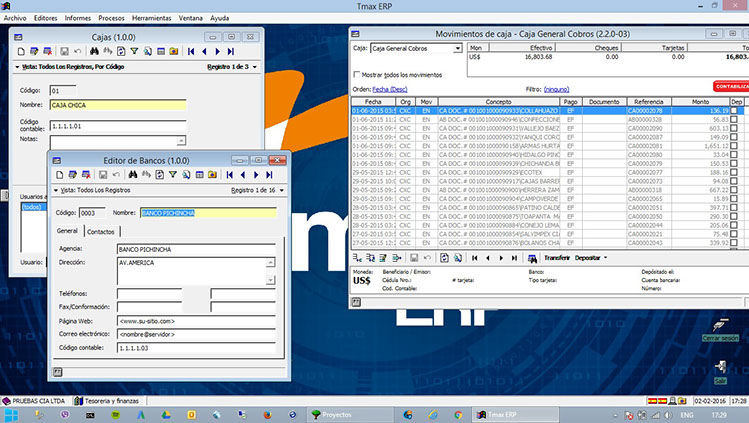Viewport: 749px width, 423px height.
Task: Click the Fecha (Desc) order link
Action: click(x=392, y=89)
